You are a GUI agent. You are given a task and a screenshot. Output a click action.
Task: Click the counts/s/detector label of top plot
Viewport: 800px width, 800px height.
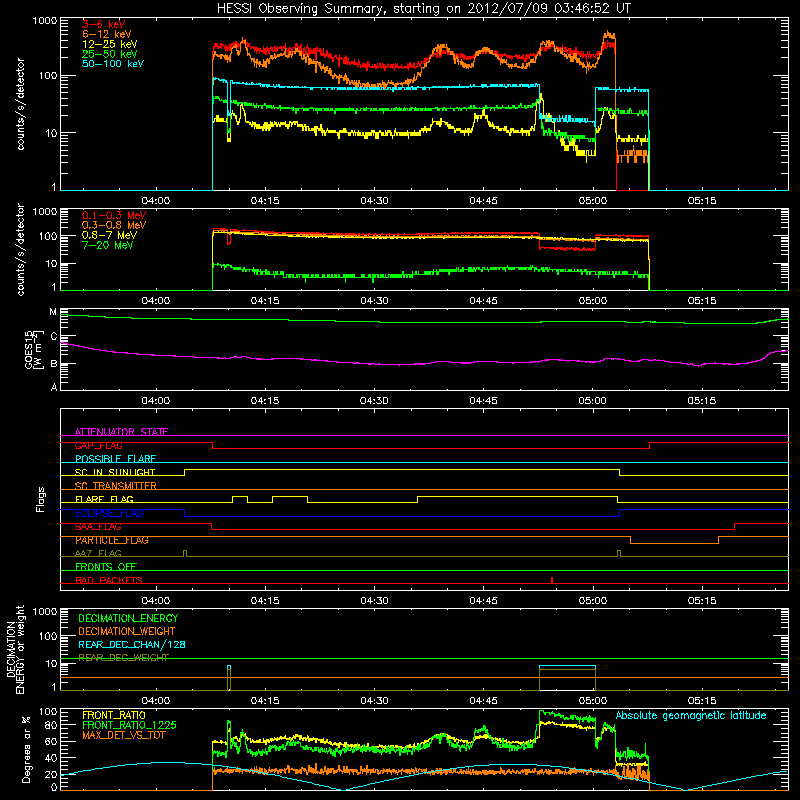coord(20,104)
